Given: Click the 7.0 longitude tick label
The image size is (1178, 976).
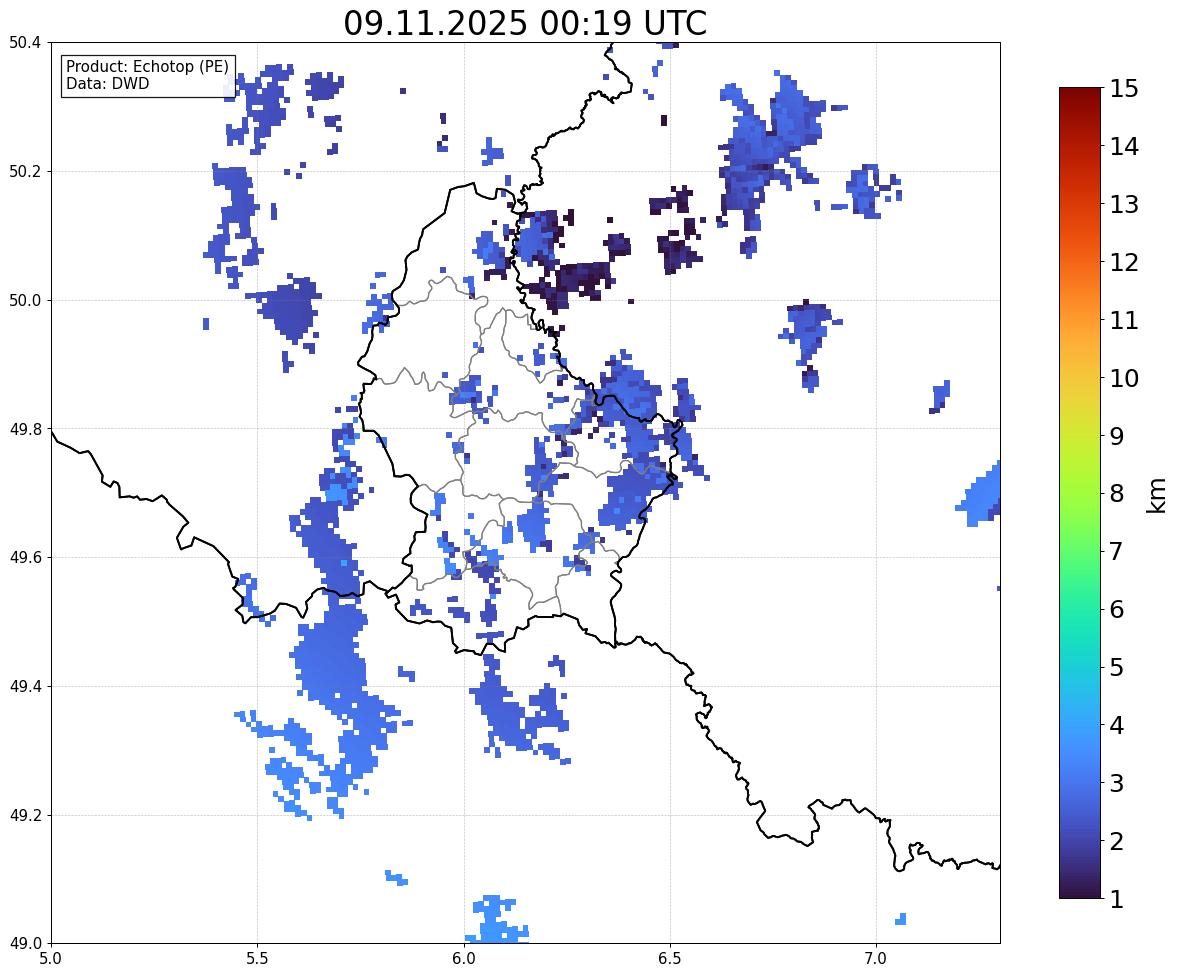Looking at the screenshot, I should pos(877,959).
